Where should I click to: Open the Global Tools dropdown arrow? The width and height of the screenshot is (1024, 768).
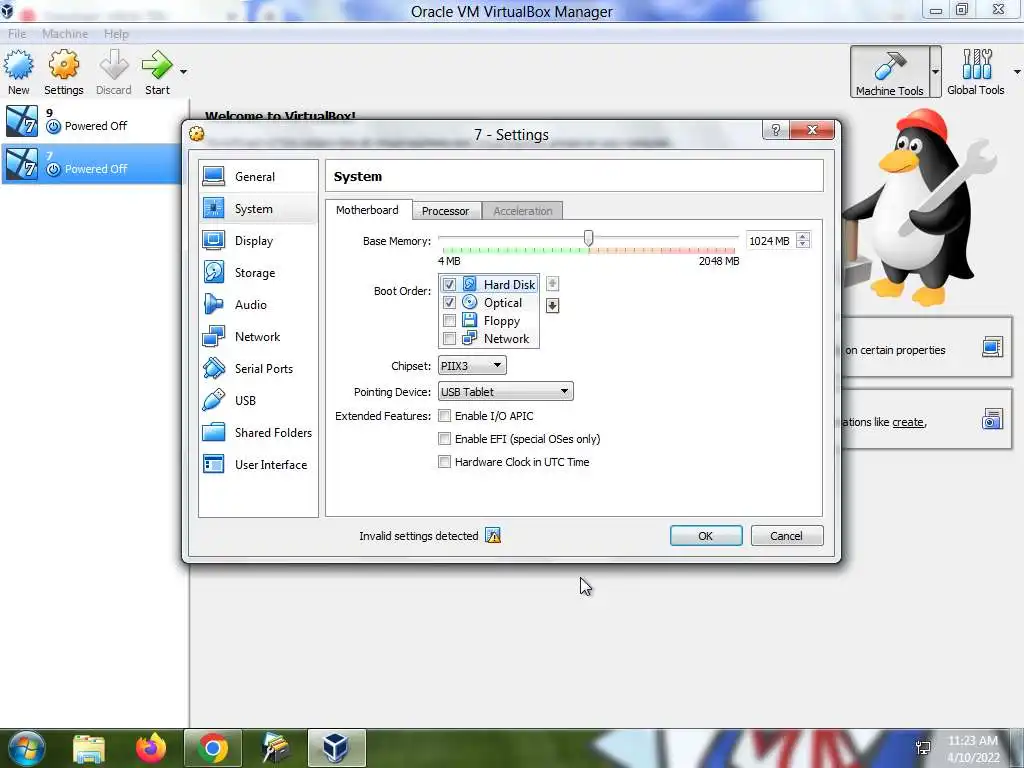pos(1017,72)
